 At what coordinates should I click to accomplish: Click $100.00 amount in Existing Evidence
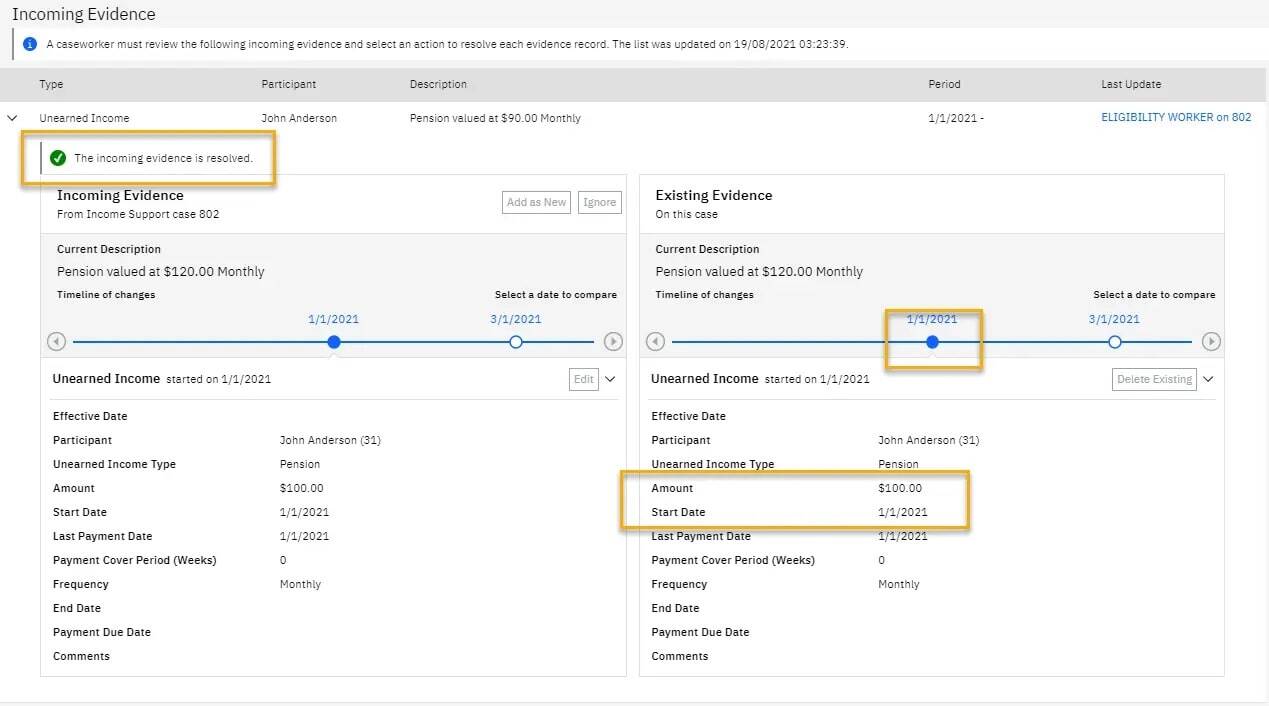pos(900,488)
